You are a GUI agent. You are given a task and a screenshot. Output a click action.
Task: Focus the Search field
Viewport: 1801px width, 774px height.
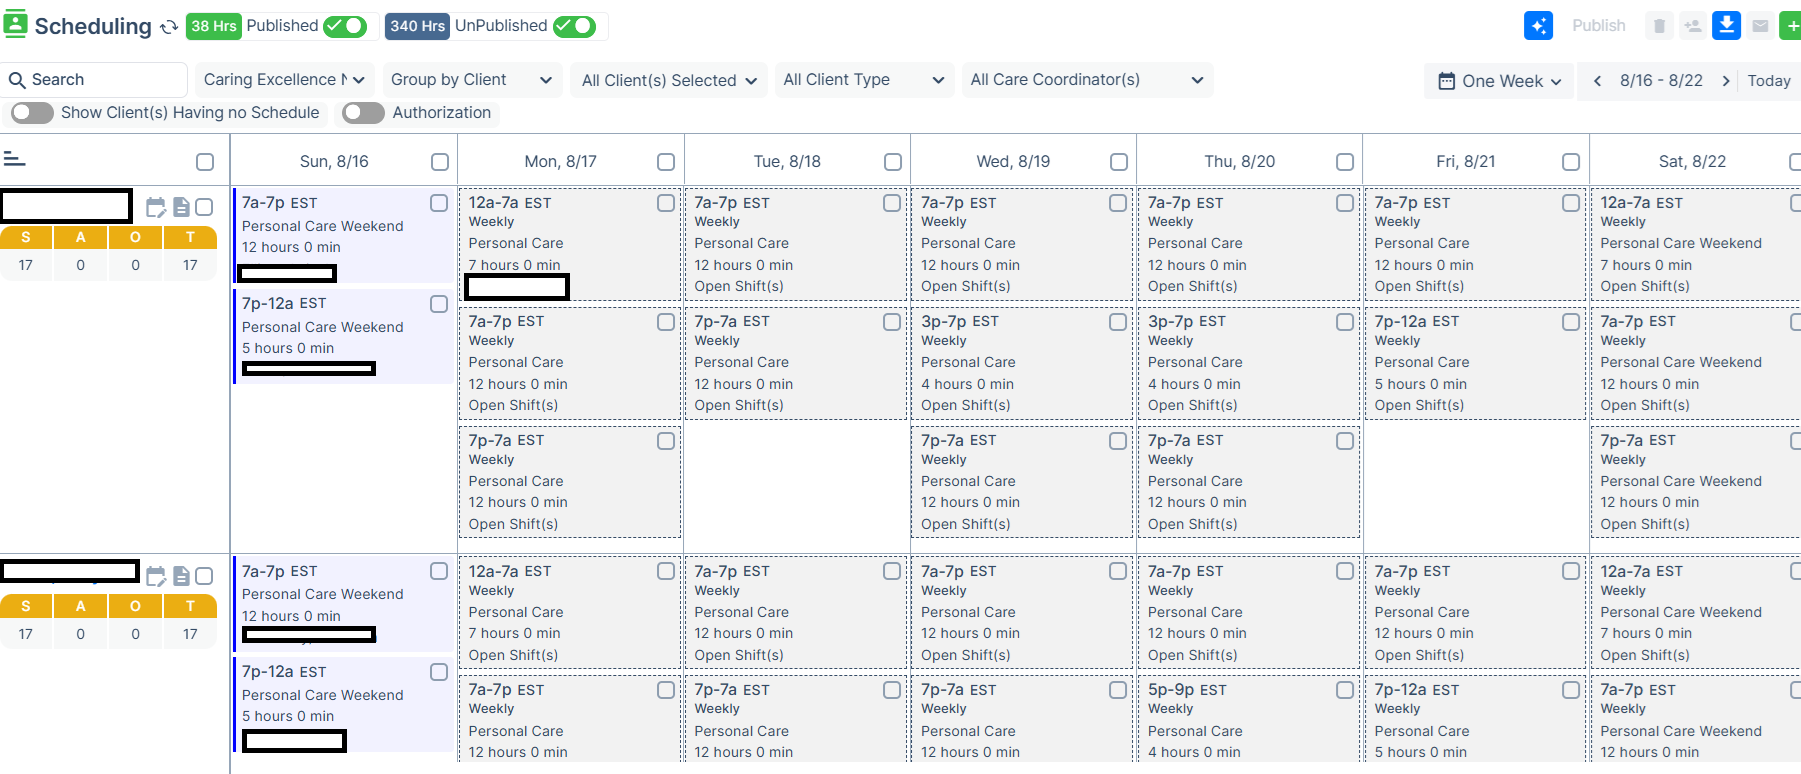(x=95, y=80)
